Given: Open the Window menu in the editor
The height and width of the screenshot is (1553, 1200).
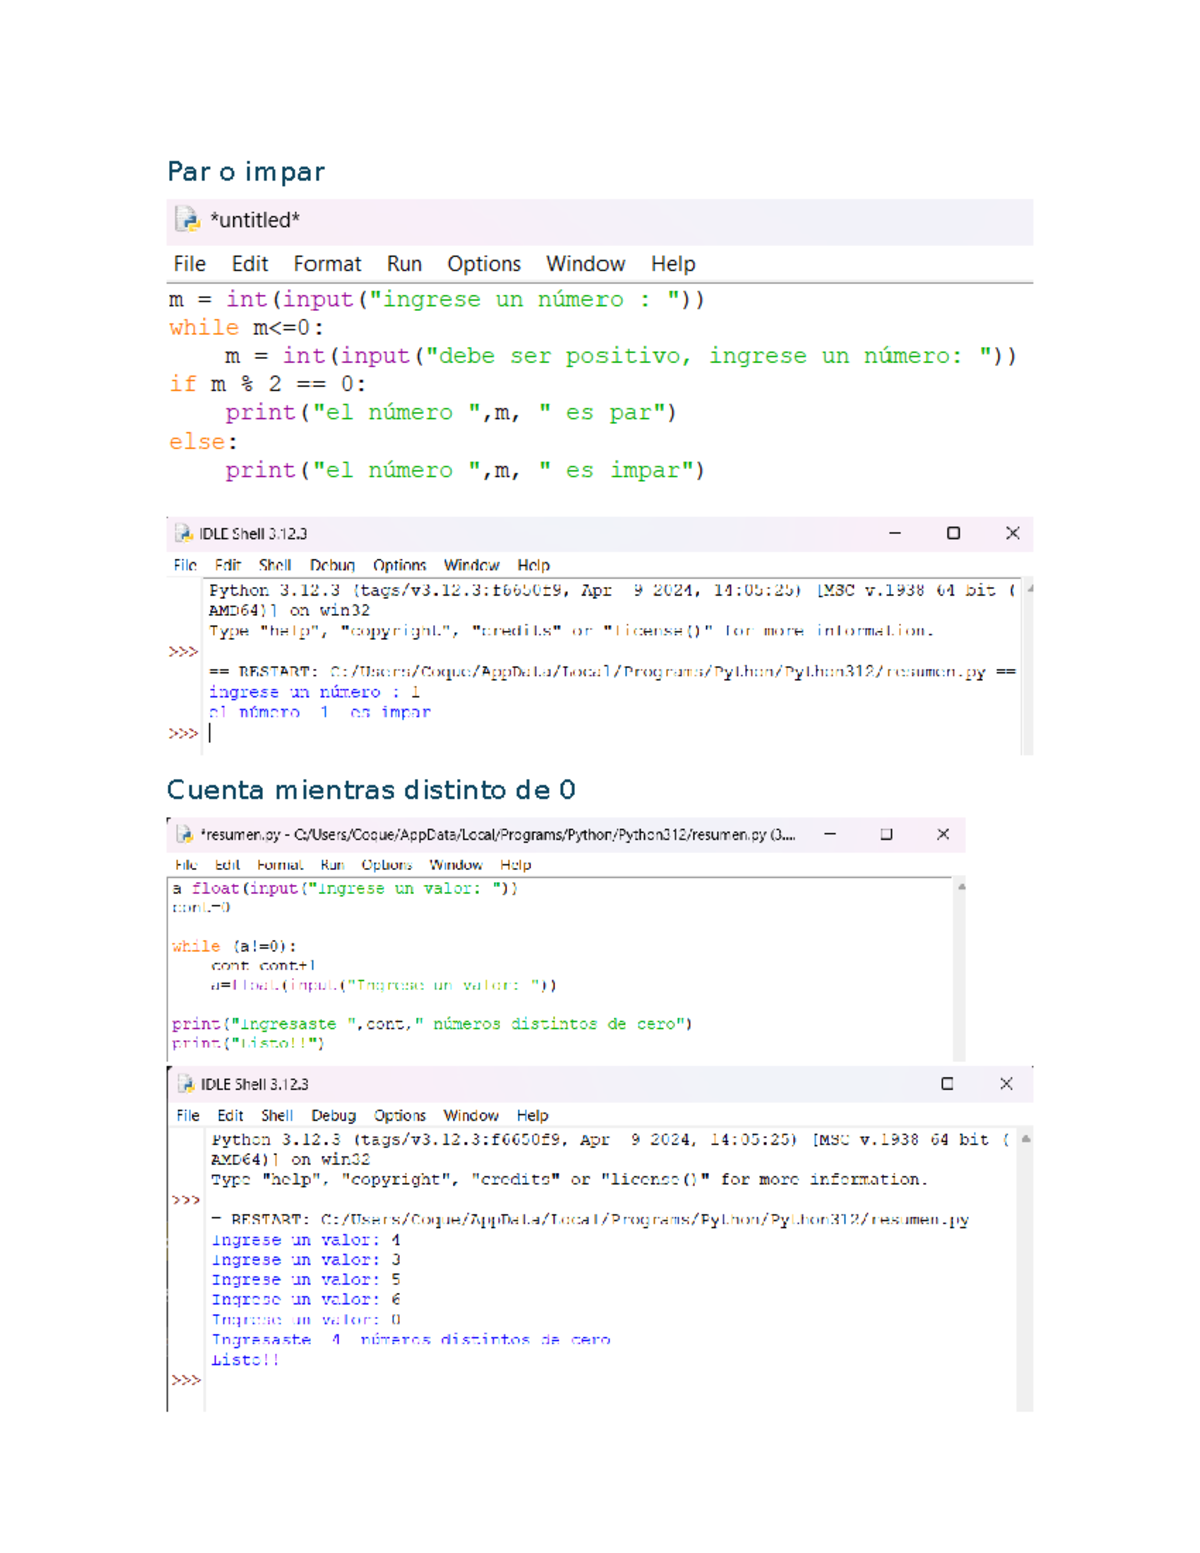Looking at the screenshot, I should tap(585, 263).
